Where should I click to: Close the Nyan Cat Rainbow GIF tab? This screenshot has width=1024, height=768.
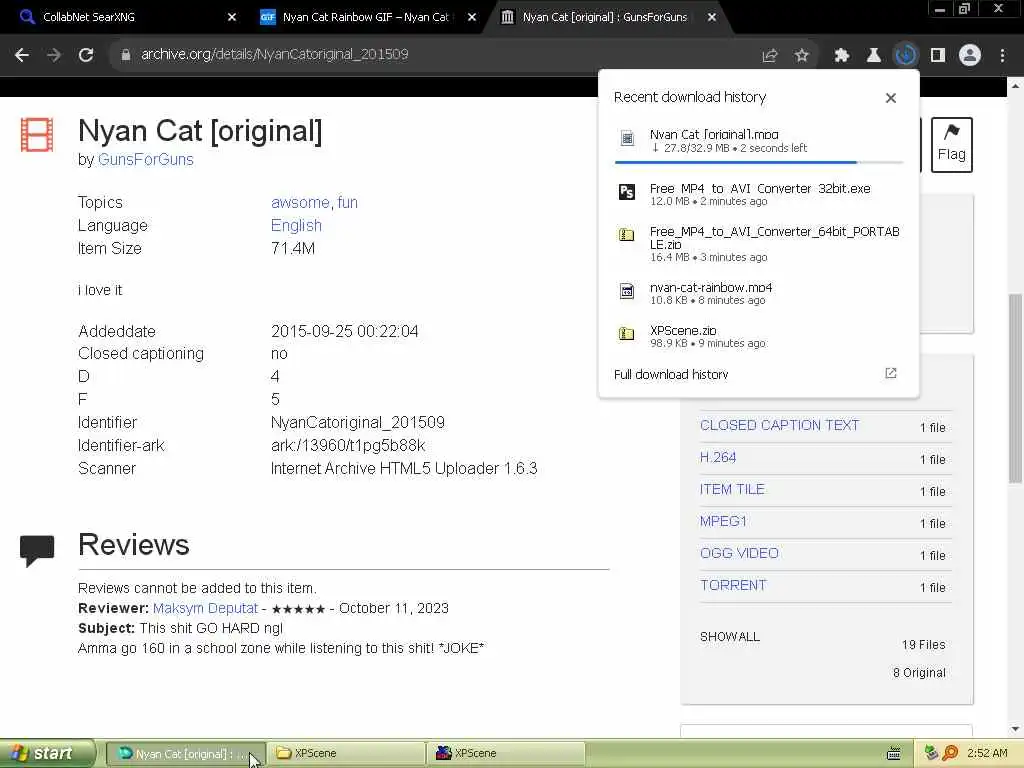click(x=472, y=18)
